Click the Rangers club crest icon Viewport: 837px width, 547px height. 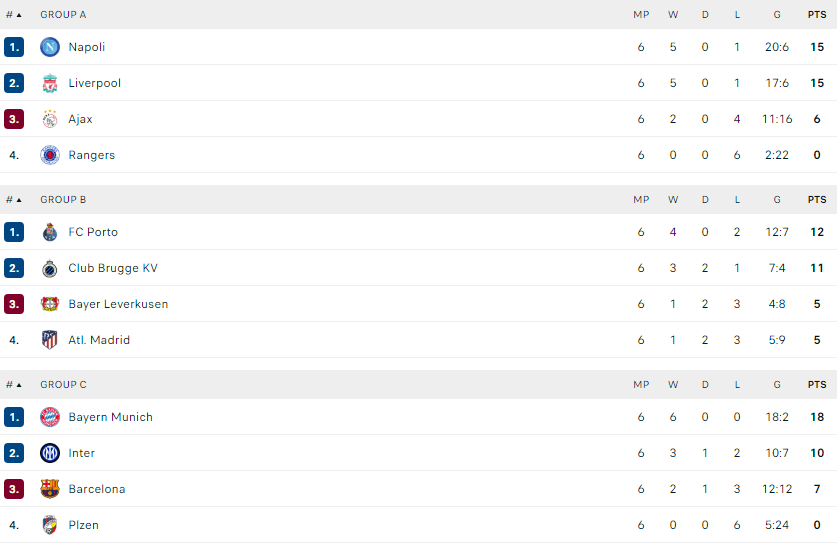[50, 155]
